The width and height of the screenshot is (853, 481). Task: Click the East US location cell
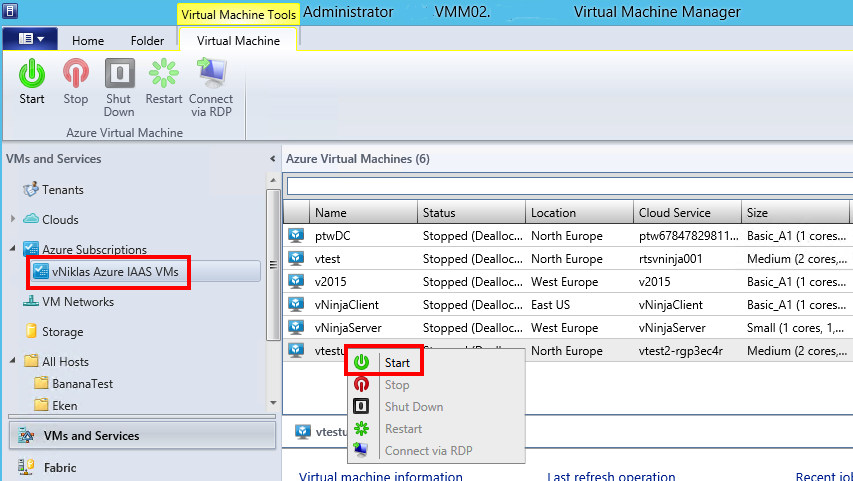(550, 305)
